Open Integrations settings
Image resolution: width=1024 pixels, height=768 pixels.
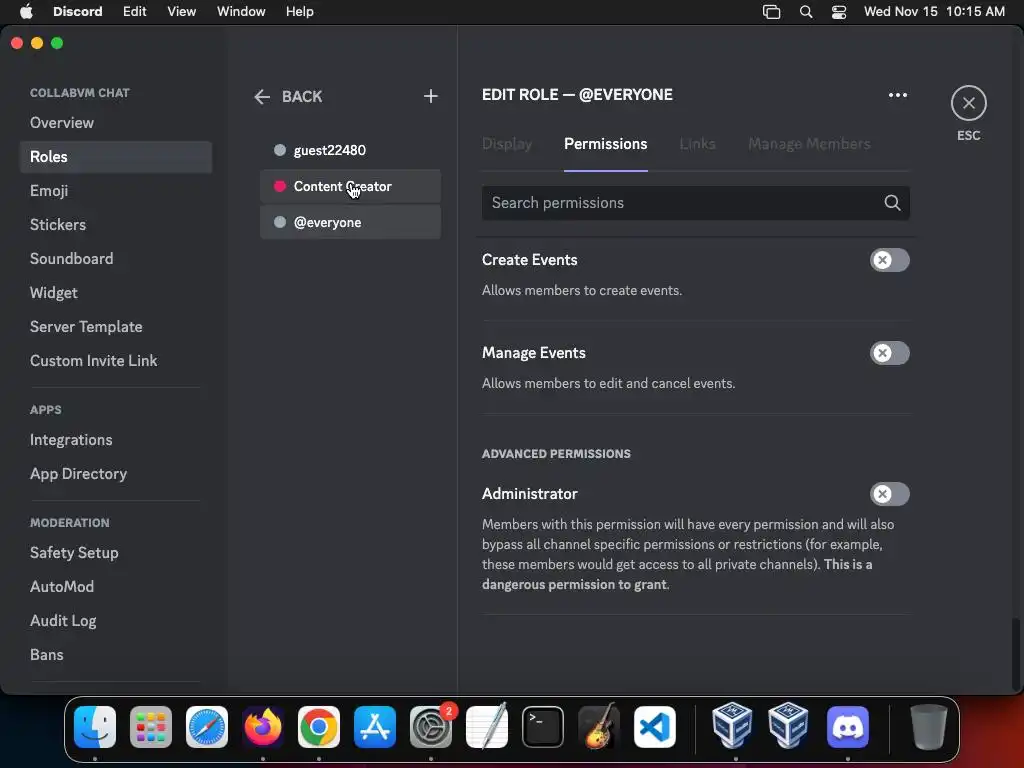coord(116,440)
